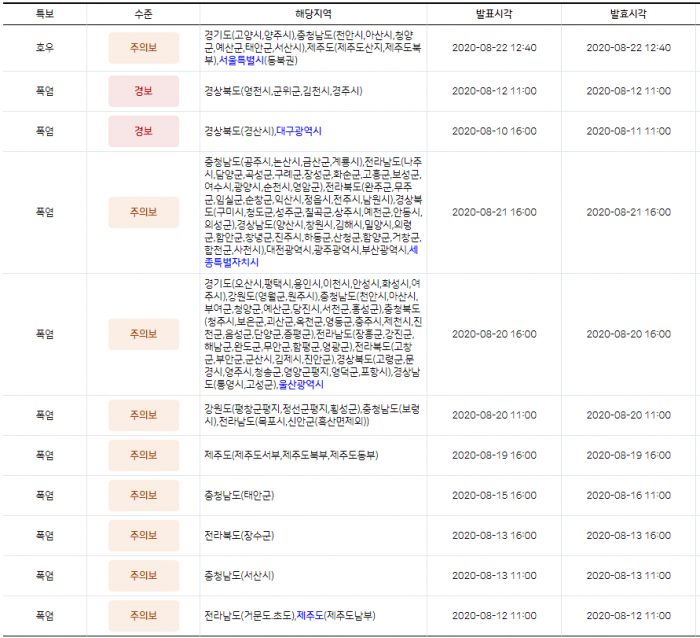Click 발효시각 2020-08-20 16:00
The height and width of the screenshot is (638, 700).
629,334
